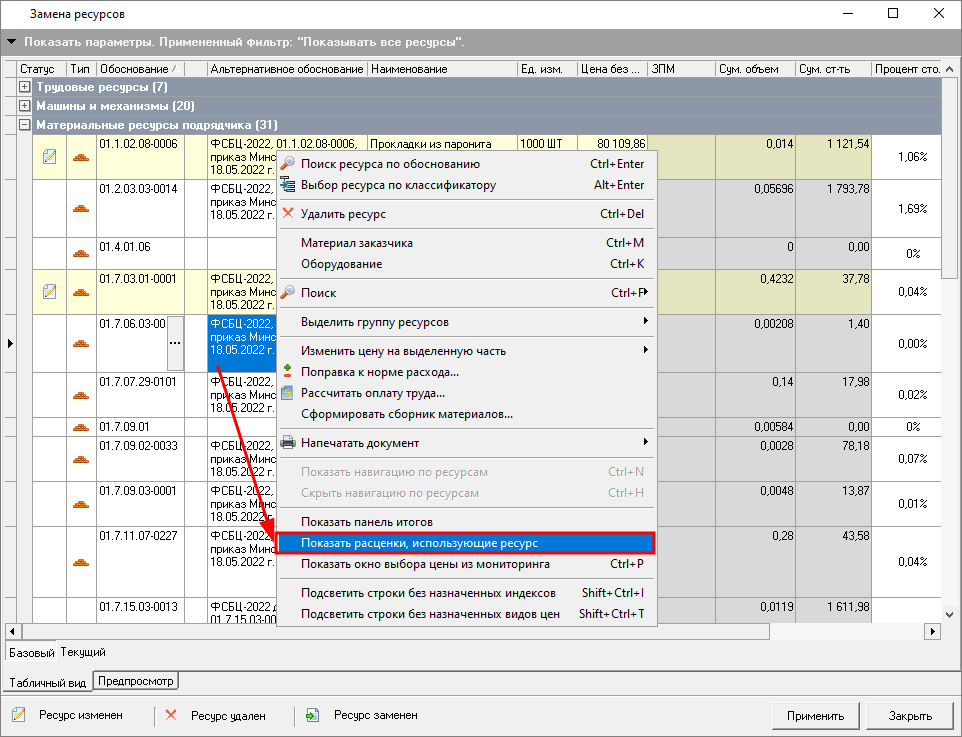Click the red X icon for 'Удалить ресурс'
The image size is (962, 737).
click(x=288, y=214)
